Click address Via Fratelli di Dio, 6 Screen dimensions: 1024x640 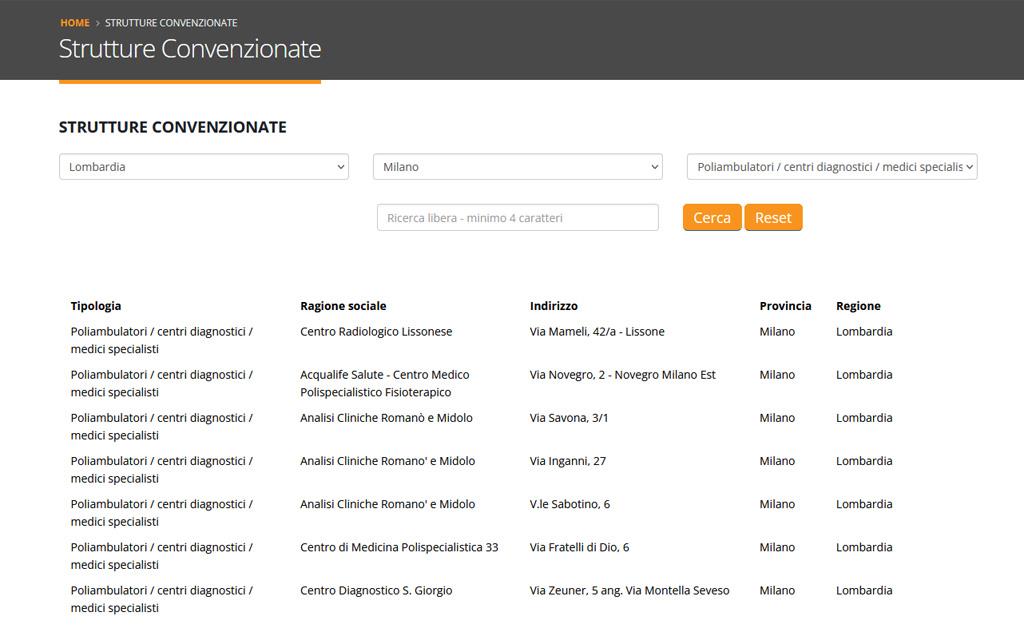click(x=579, y=547)
